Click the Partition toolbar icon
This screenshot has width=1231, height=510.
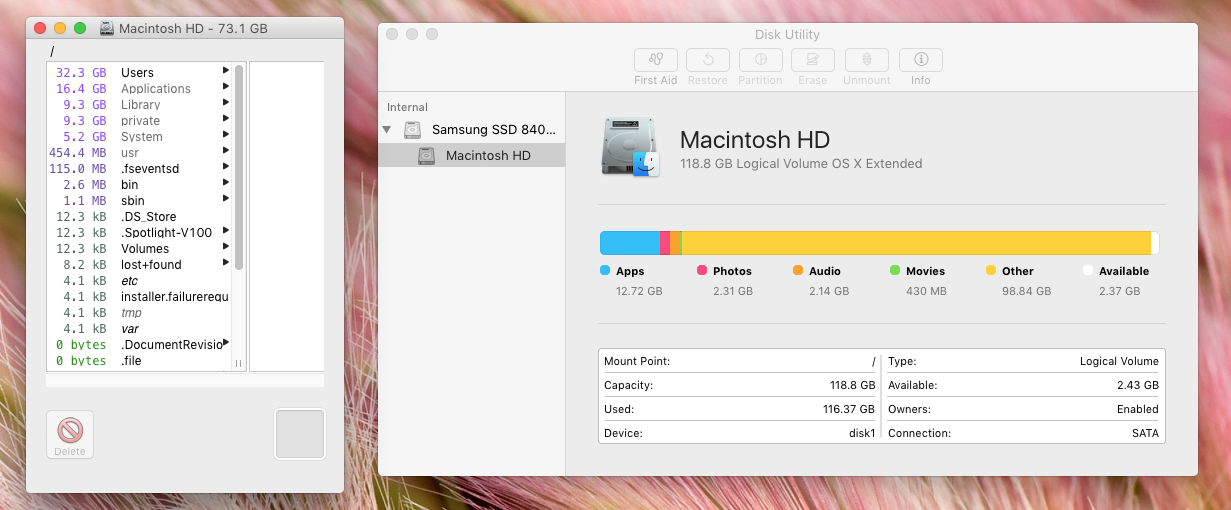761,60
